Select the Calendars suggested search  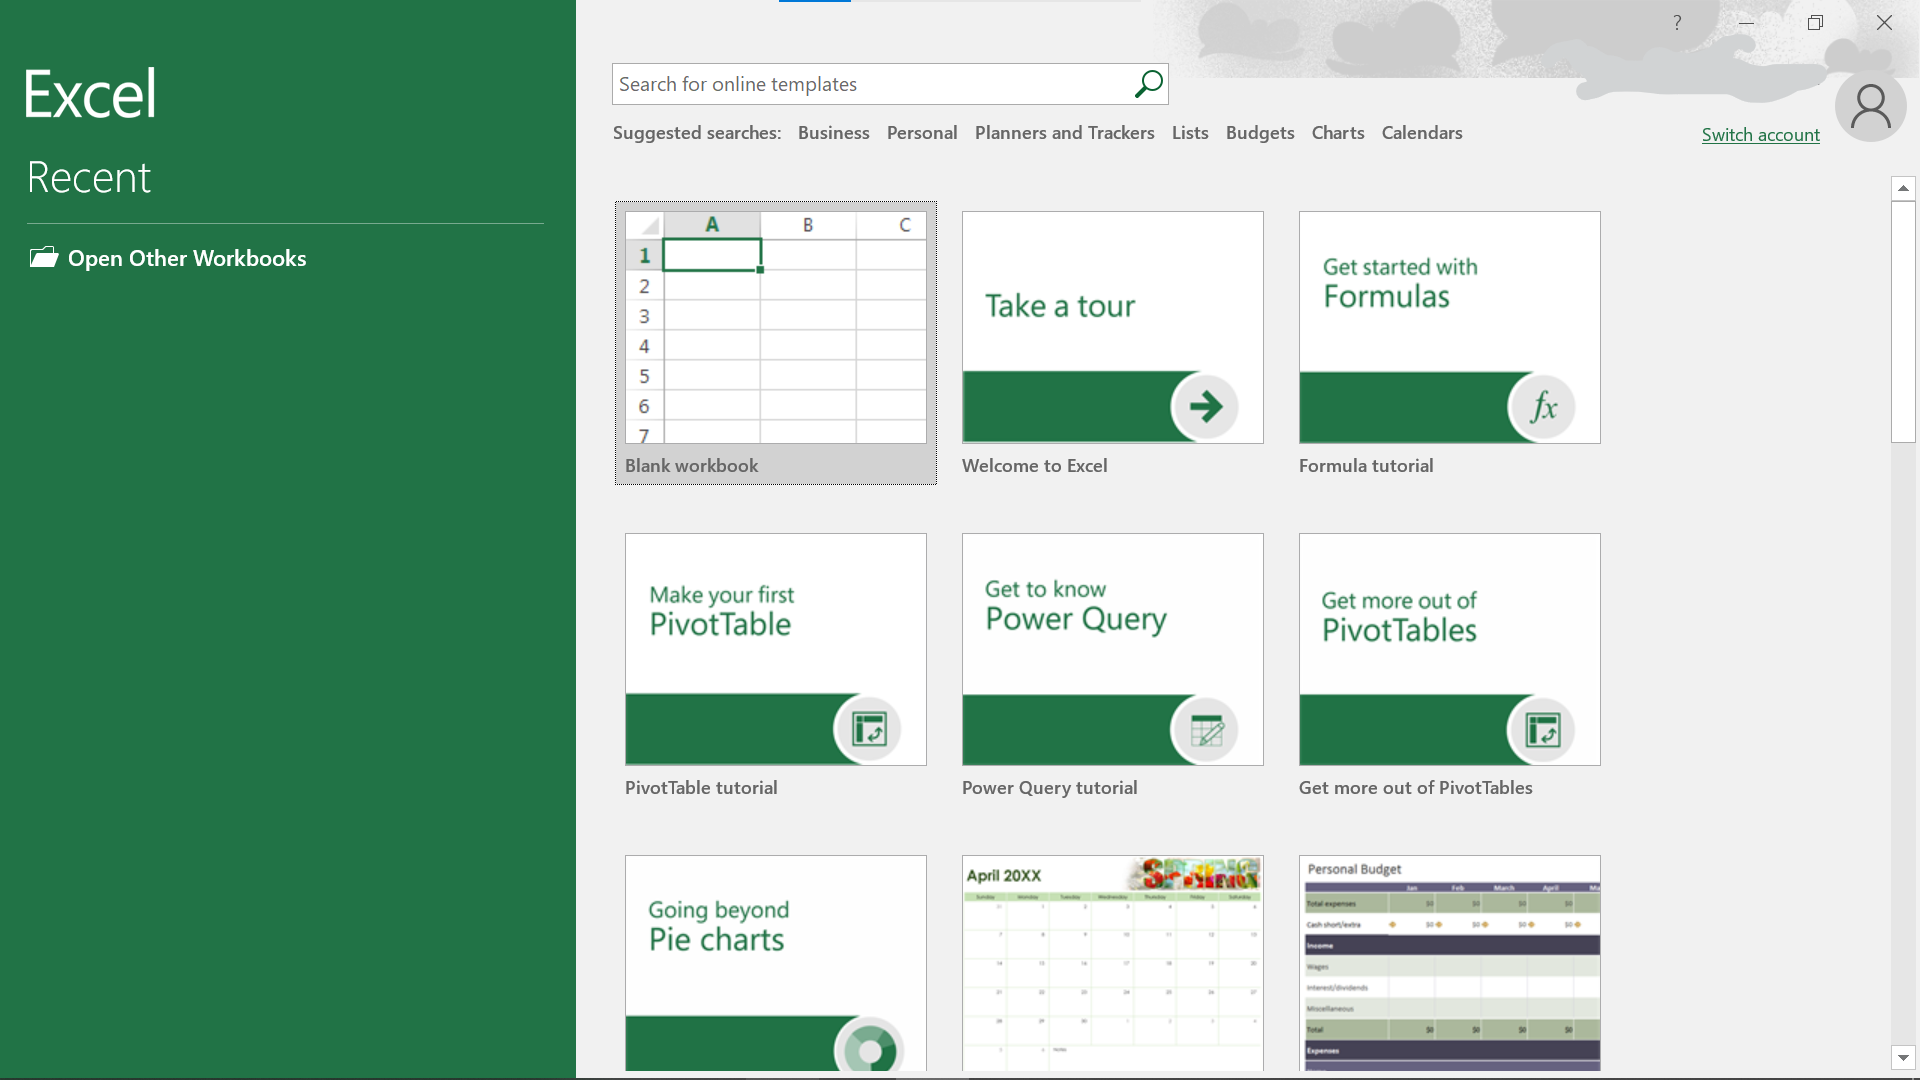coord(1422,133)
